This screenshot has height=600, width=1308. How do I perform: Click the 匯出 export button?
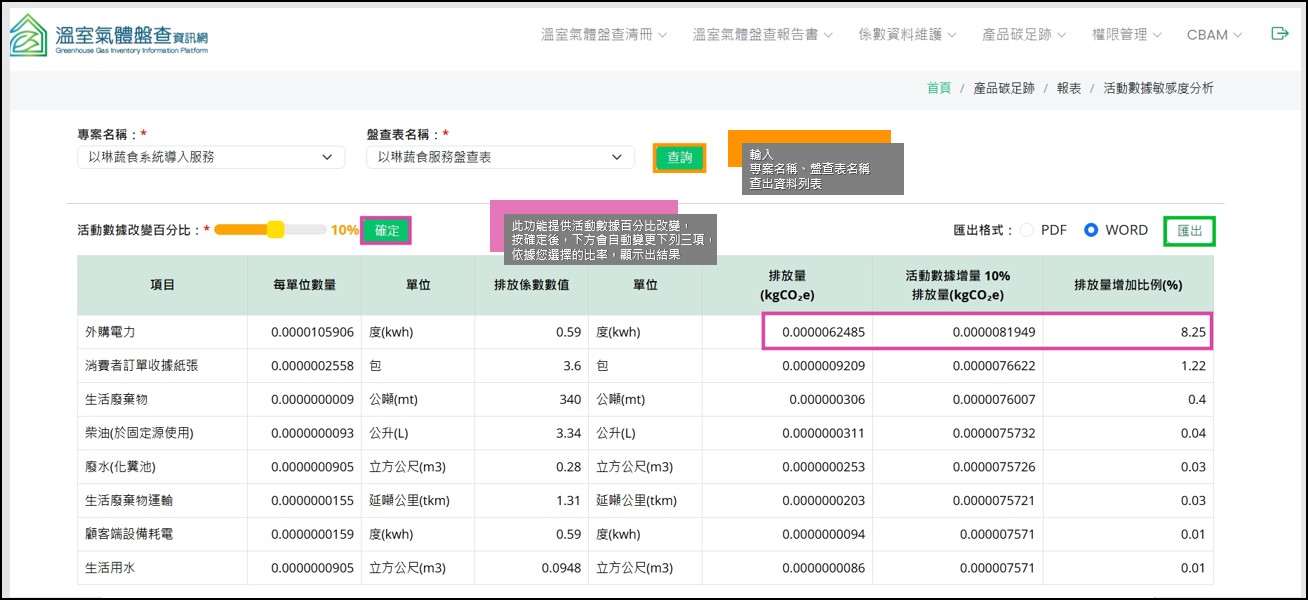pyautogui.click(x=1189, y=231)
